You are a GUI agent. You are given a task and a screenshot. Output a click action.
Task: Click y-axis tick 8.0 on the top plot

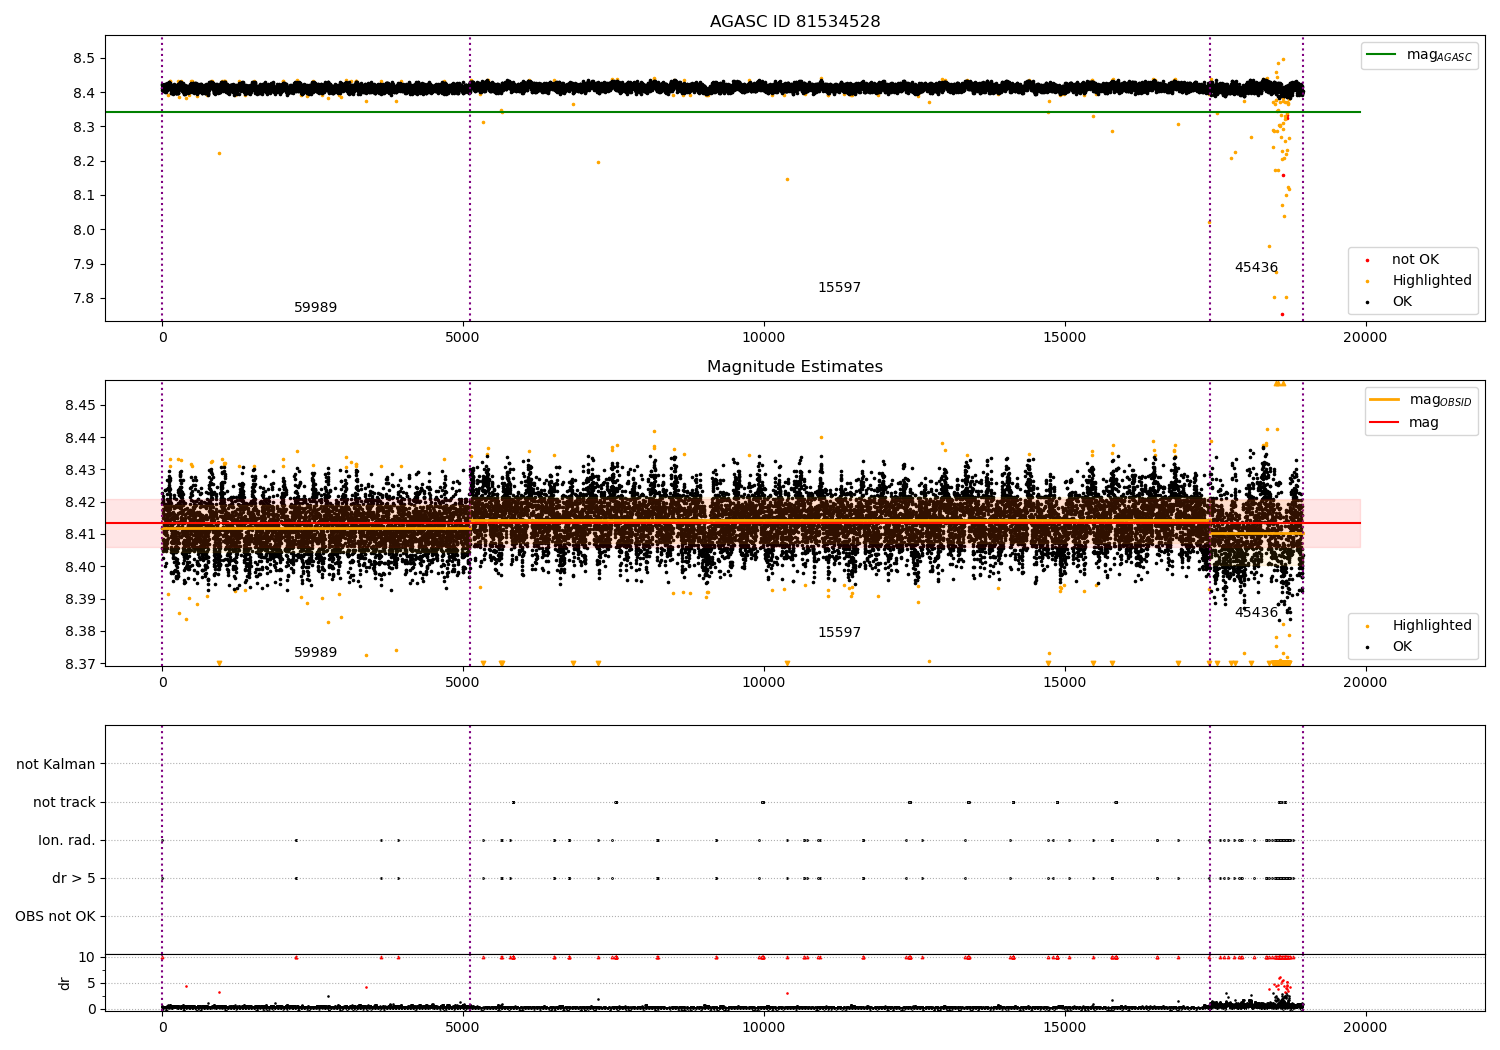pos(84,230)
